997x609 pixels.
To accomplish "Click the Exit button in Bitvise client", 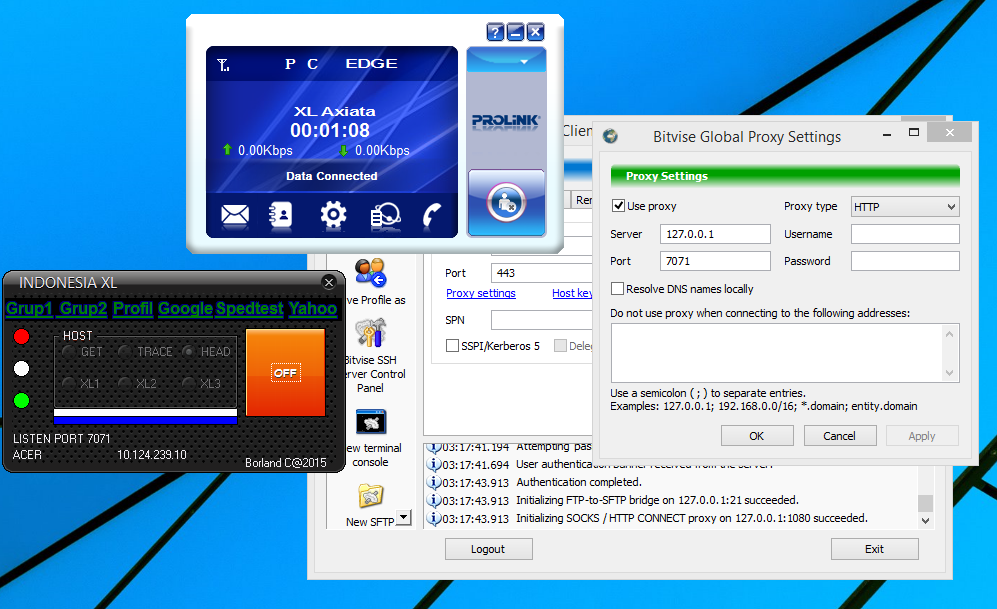I will coord(874,549).
